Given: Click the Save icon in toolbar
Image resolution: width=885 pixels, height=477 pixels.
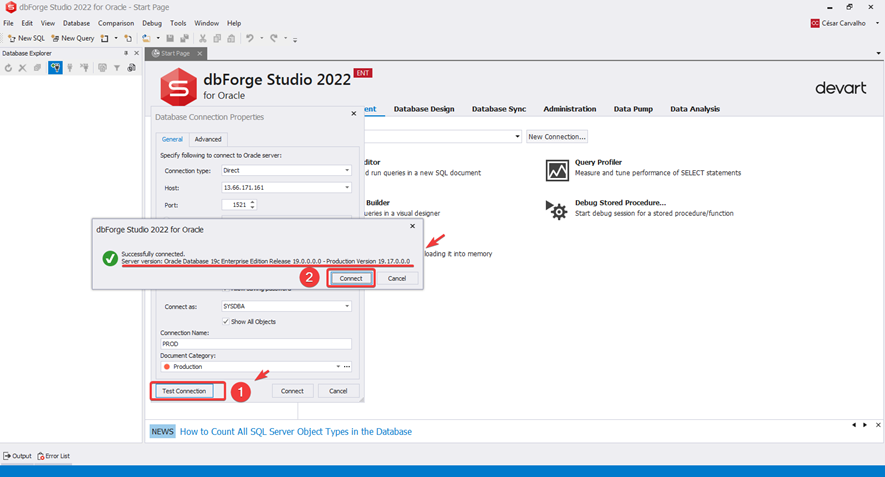Looking at the screenshot, I should (170, 38).
